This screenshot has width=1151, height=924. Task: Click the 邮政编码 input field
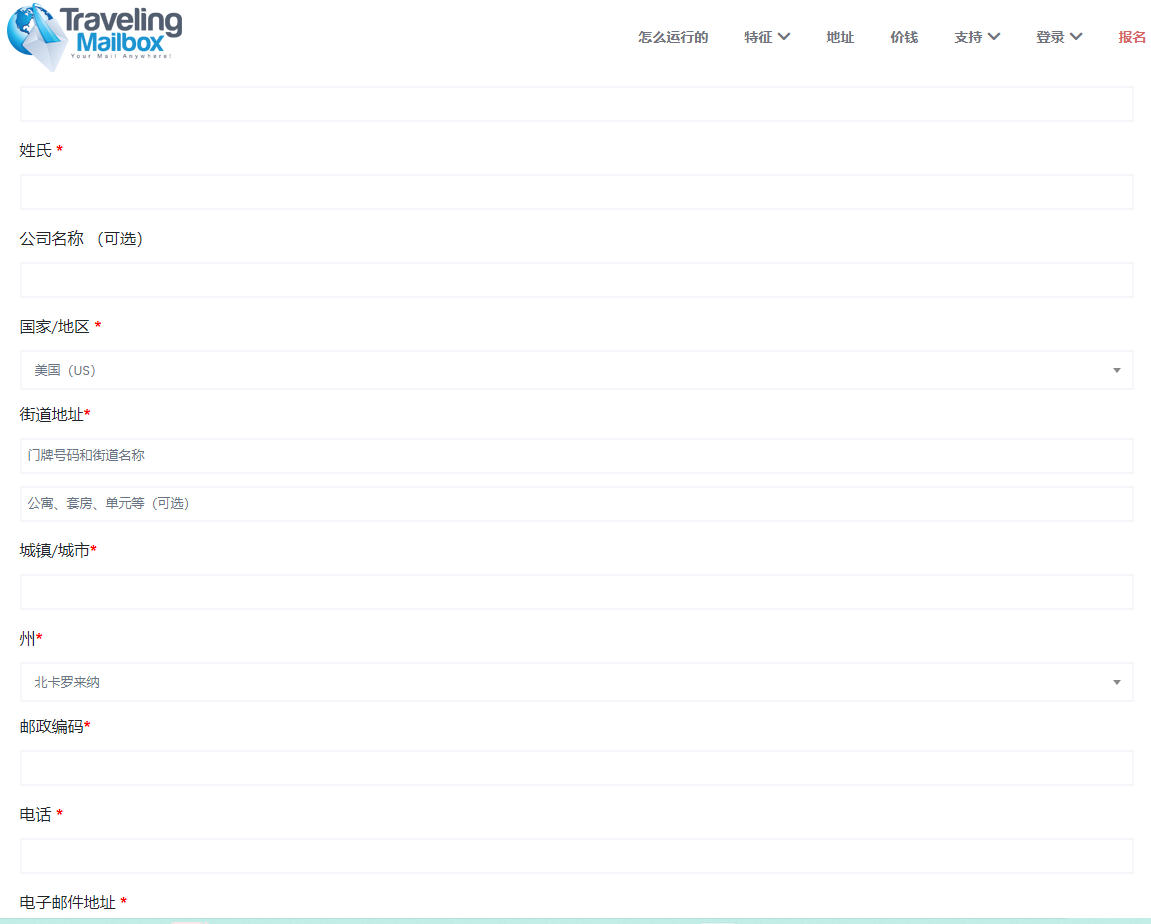pos(576,768)
